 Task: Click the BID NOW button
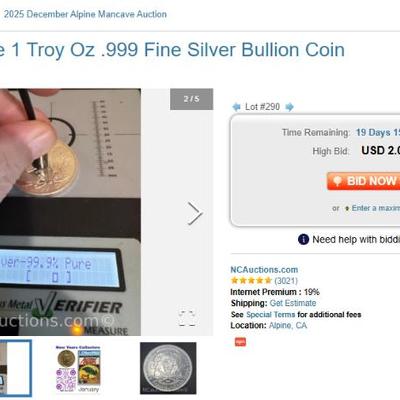[363, 181]
